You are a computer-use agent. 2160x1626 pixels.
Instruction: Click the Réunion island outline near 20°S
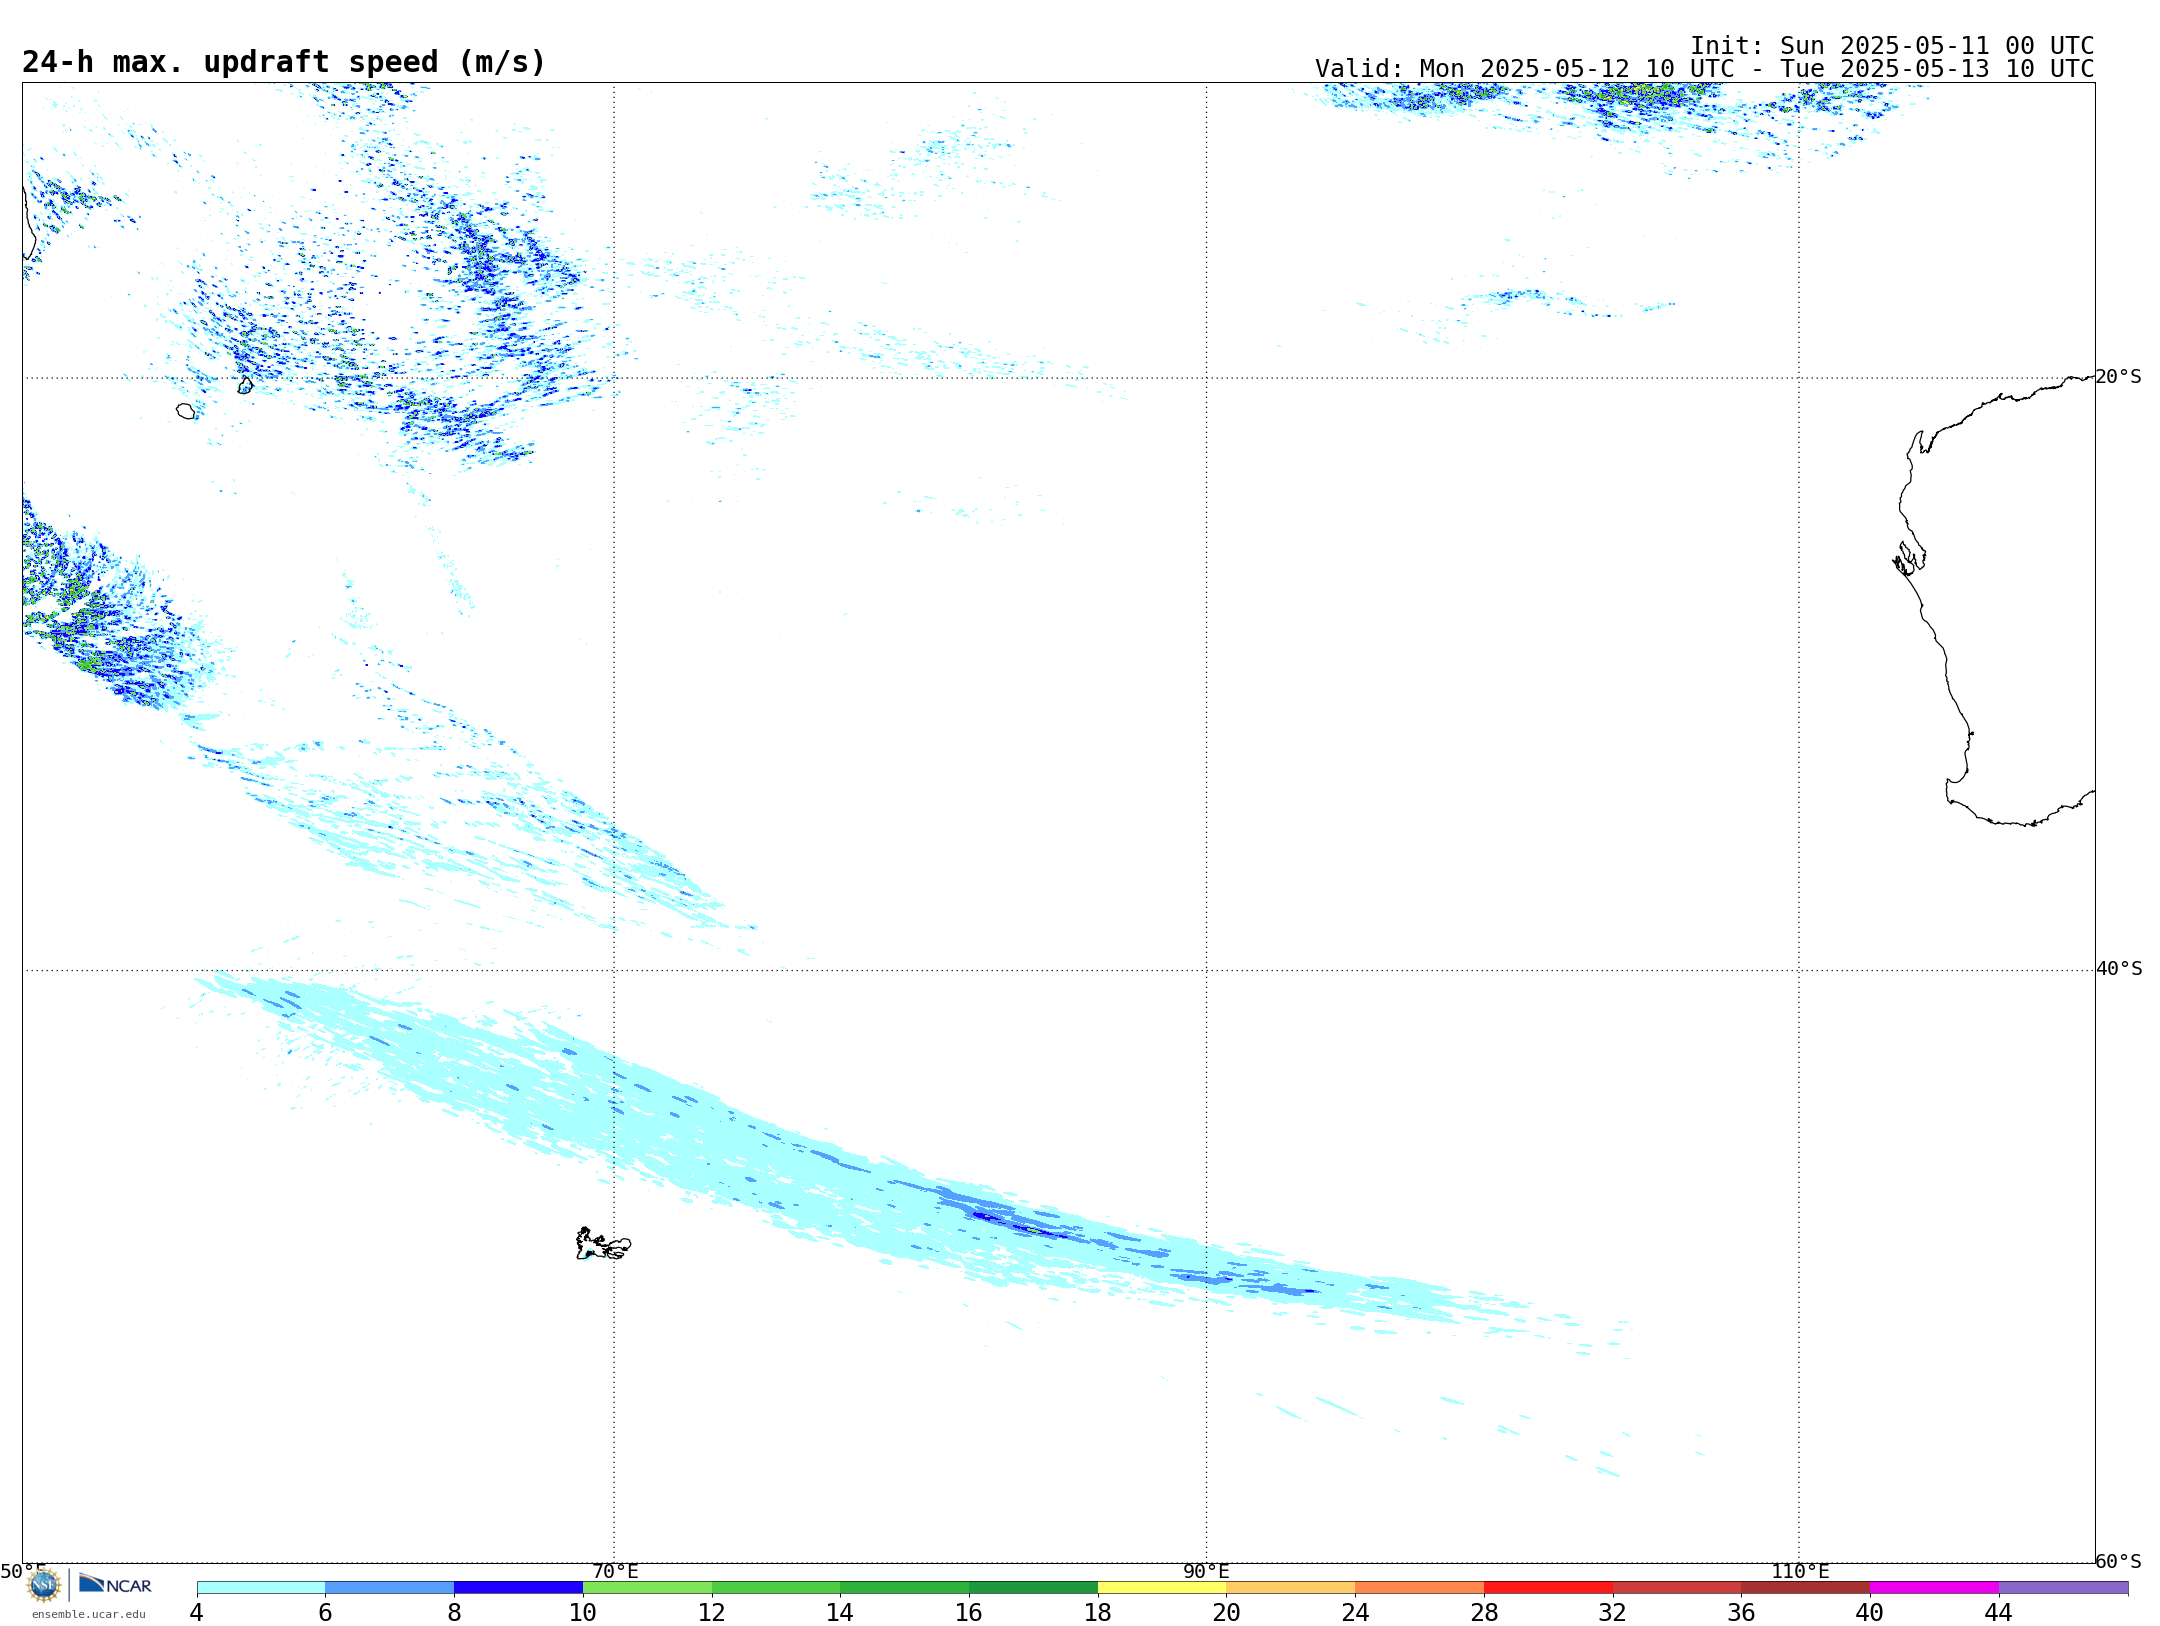(x=185, y=411)
